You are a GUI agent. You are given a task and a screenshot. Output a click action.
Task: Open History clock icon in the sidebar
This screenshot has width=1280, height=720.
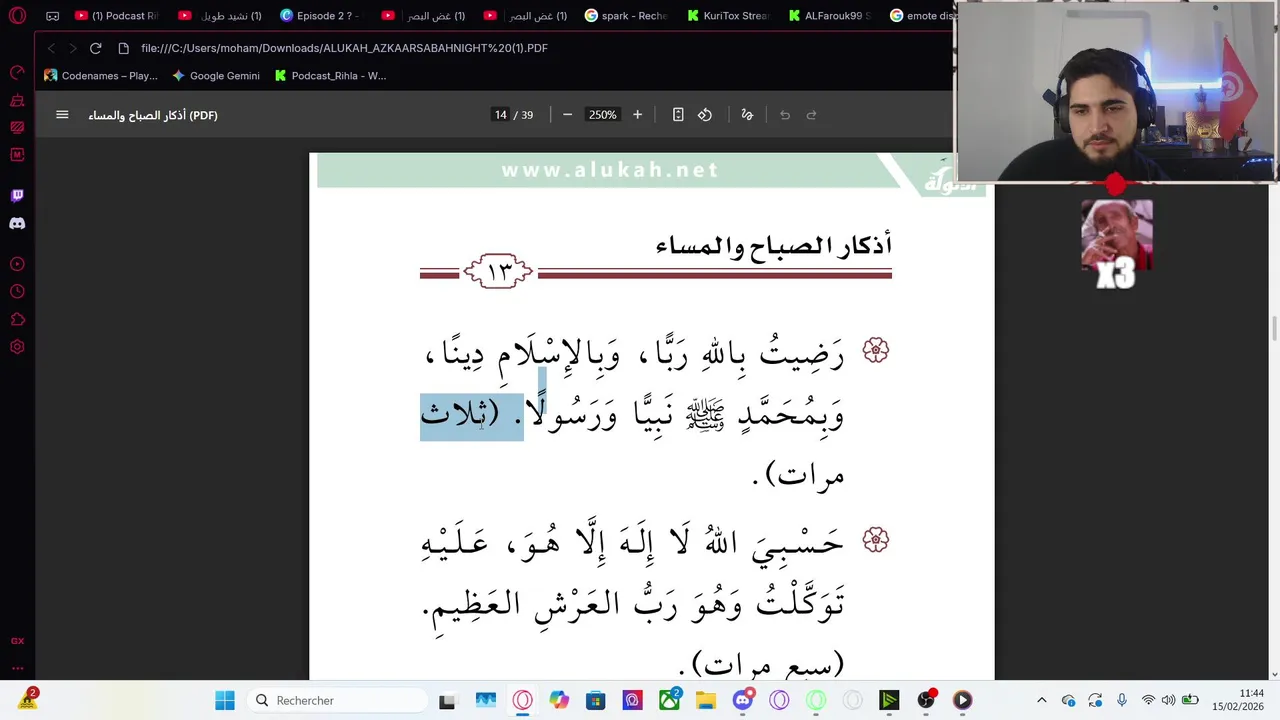coord(17,292)
